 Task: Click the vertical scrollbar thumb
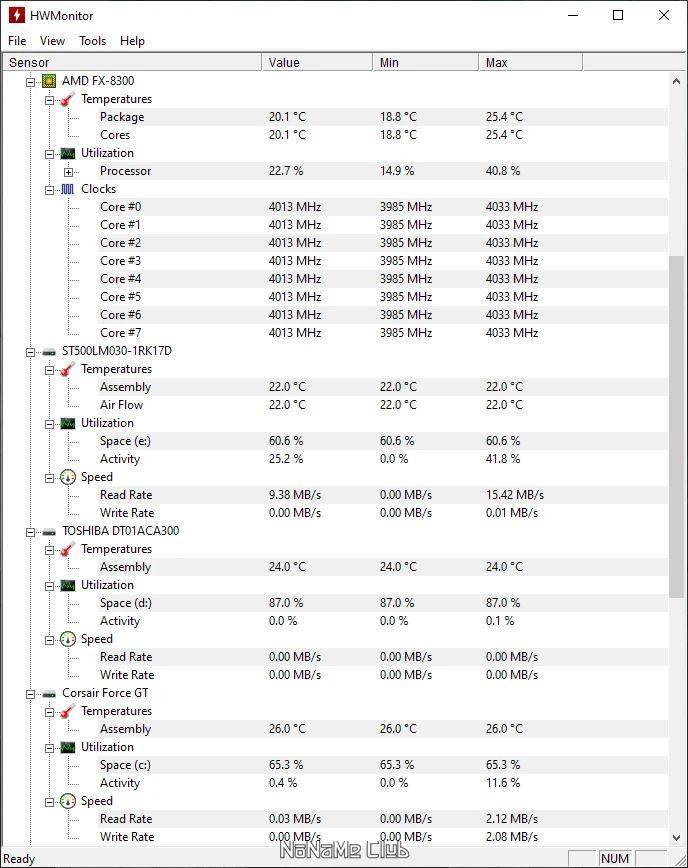pos(676,425)
